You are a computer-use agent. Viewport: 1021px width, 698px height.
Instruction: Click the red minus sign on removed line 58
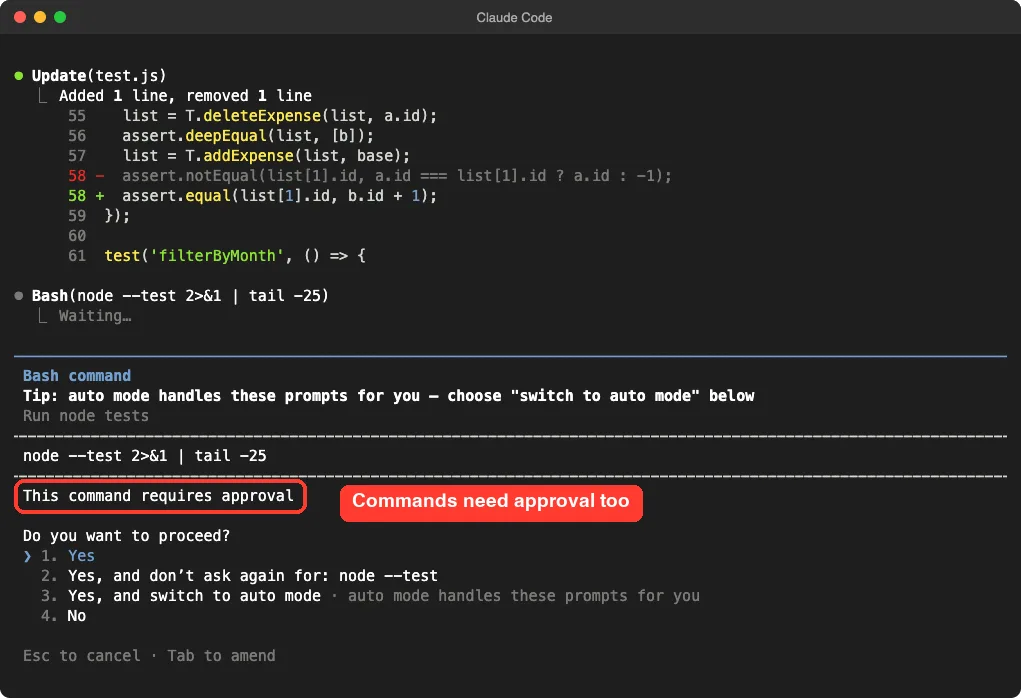click(100, 176)
